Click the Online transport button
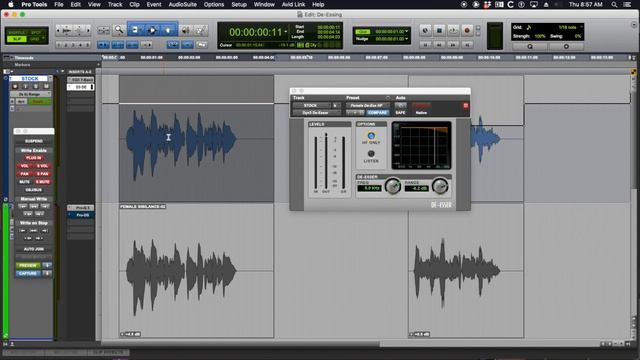This screenshot has width=640, height=360. [x=425, y=30]
